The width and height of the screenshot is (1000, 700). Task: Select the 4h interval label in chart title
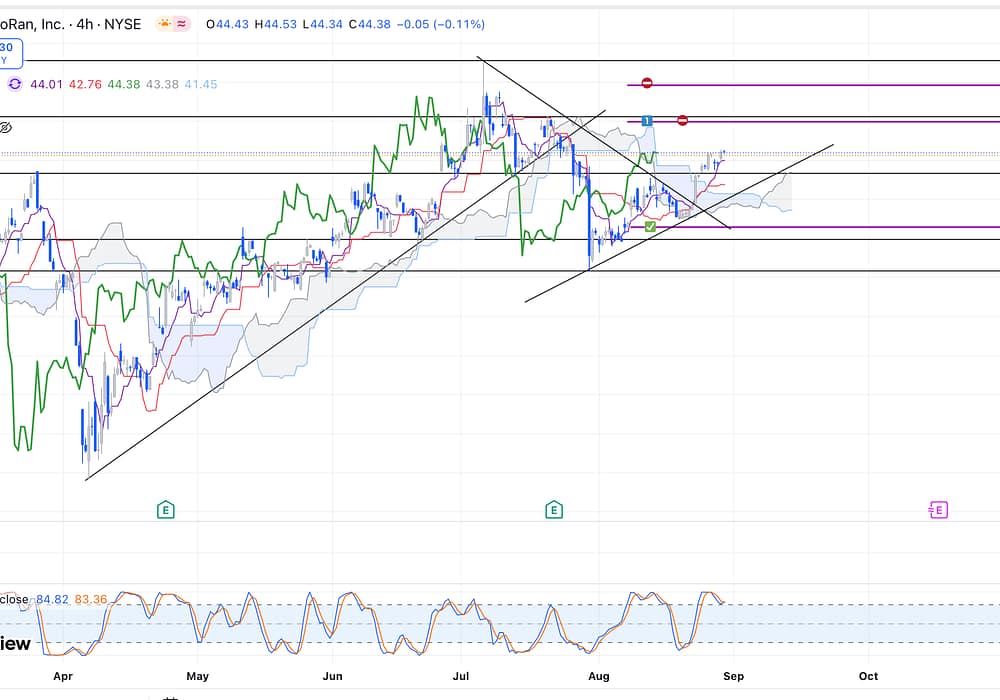tap(80, 24)
